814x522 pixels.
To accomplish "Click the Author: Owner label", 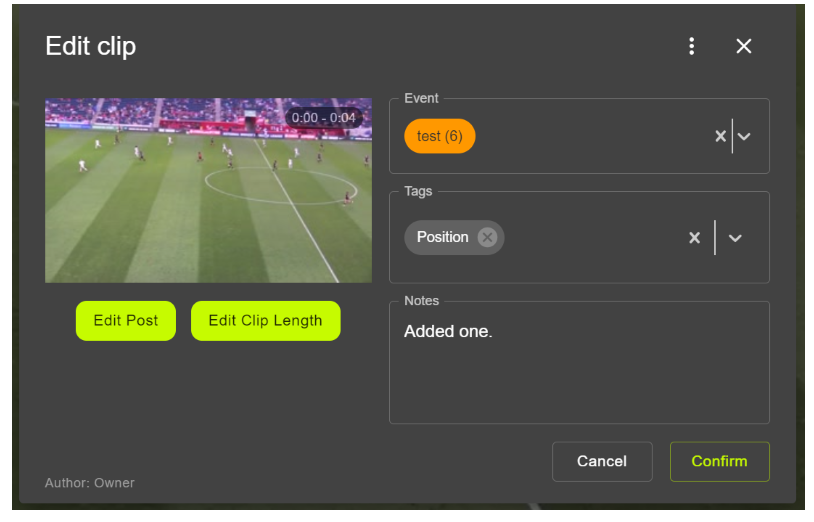I will coord(90,483).
